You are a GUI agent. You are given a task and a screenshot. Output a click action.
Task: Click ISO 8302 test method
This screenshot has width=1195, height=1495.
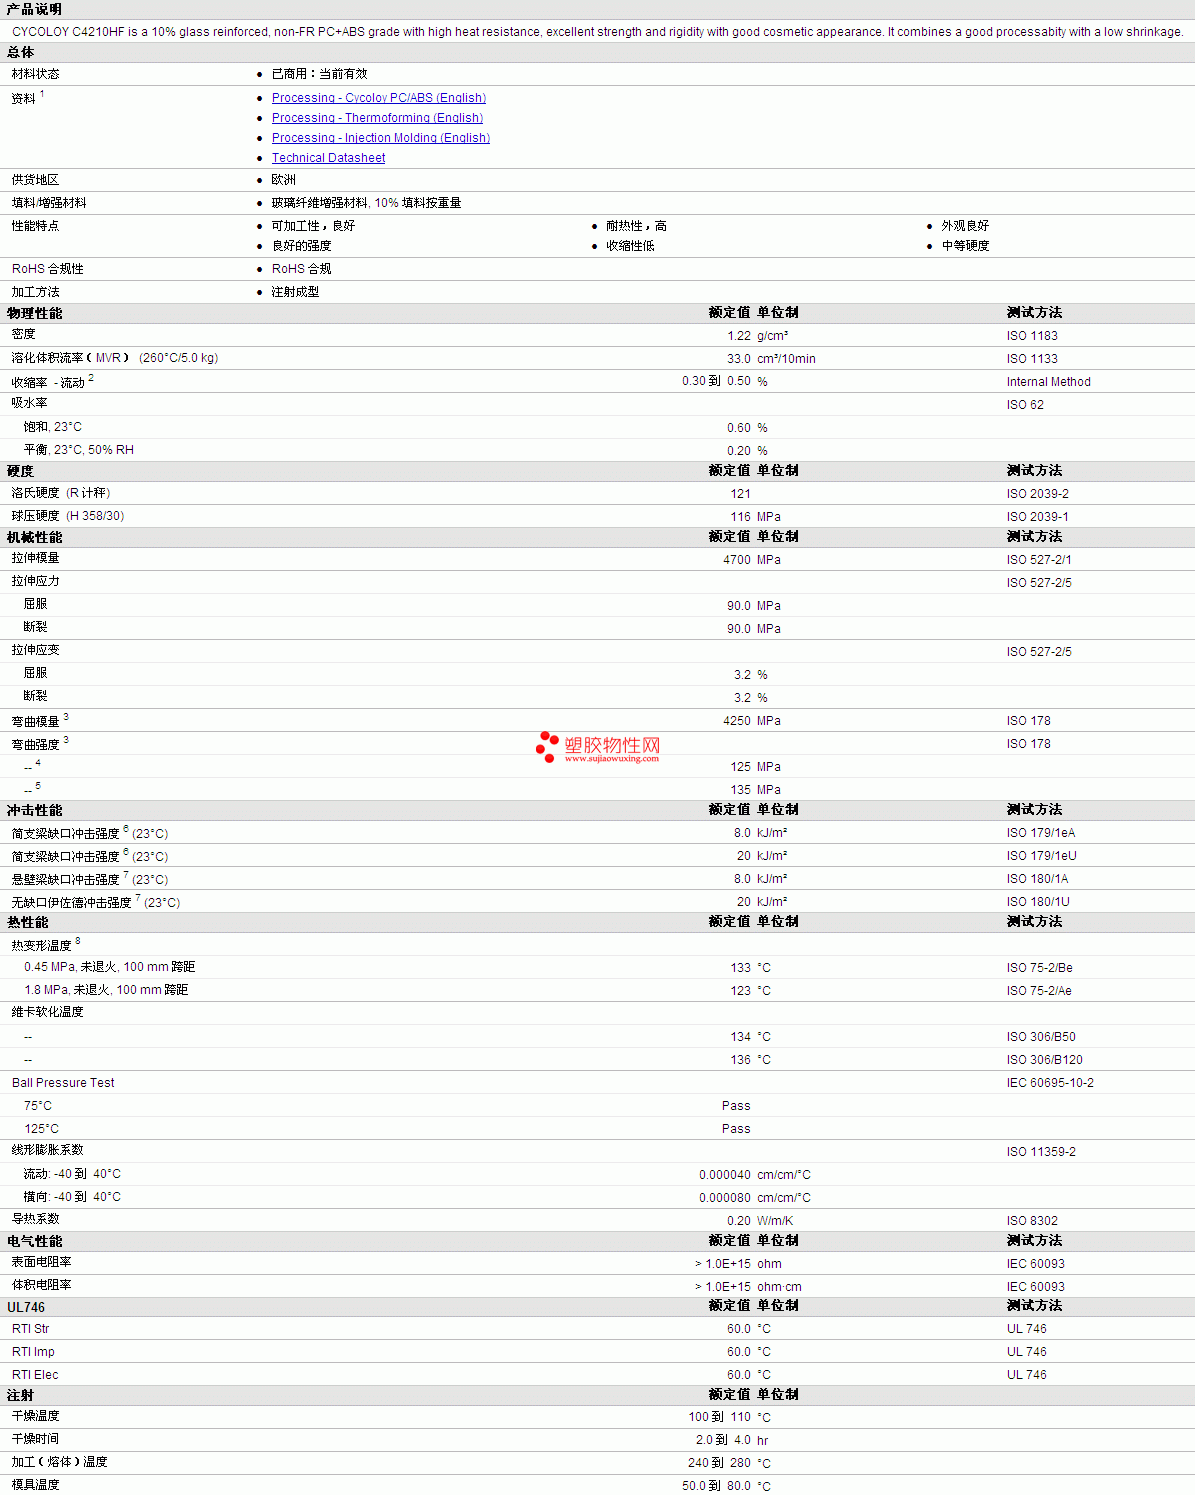[1032, 1221]
